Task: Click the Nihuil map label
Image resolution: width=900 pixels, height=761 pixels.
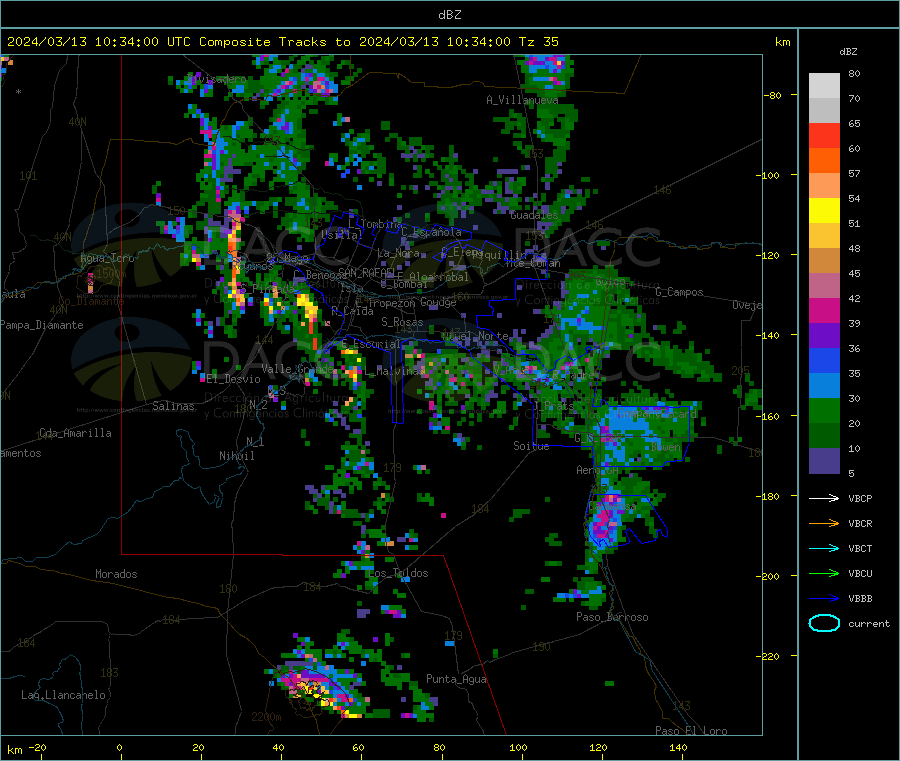Action: click(236, 456)
